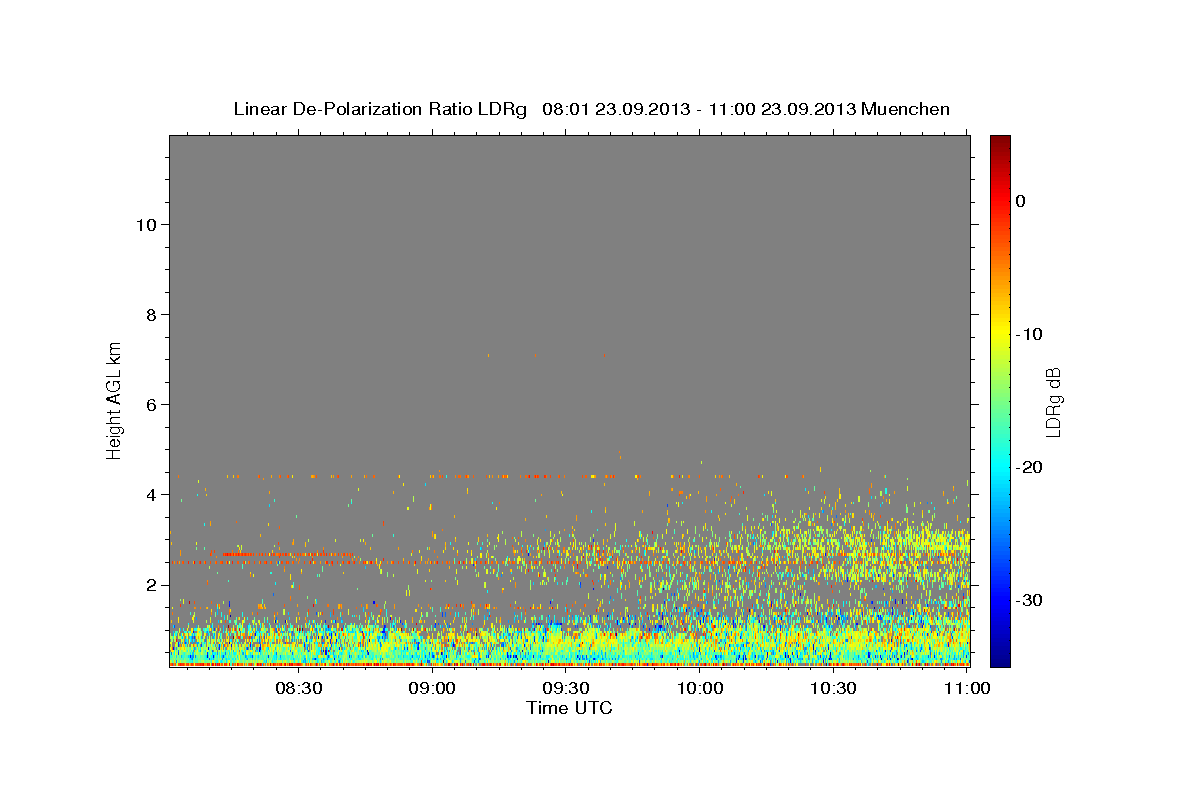1200x800 pixels.
Task: Click the '11:00' time axis label
Action: pyautogui.click(x=967, y=688)
